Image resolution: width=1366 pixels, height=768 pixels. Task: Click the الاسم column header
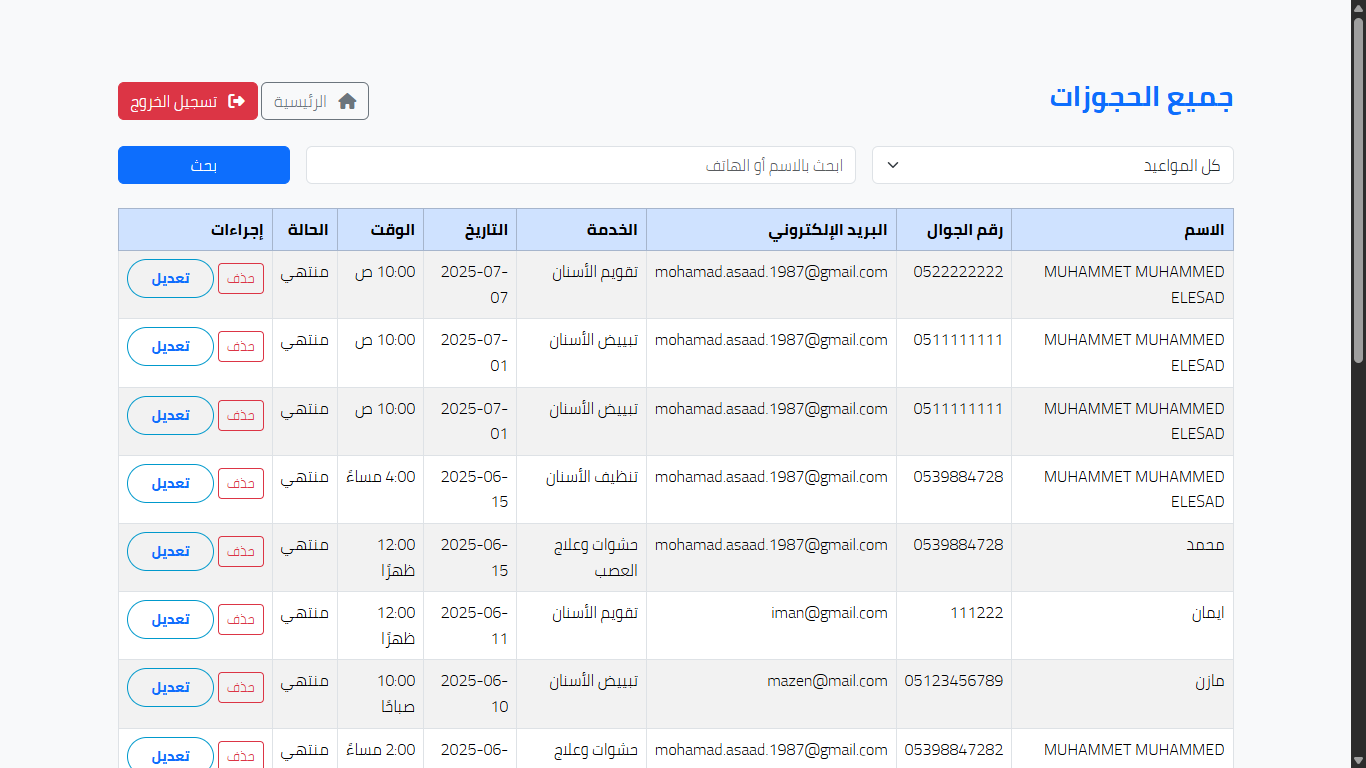tap(1122, 230)
